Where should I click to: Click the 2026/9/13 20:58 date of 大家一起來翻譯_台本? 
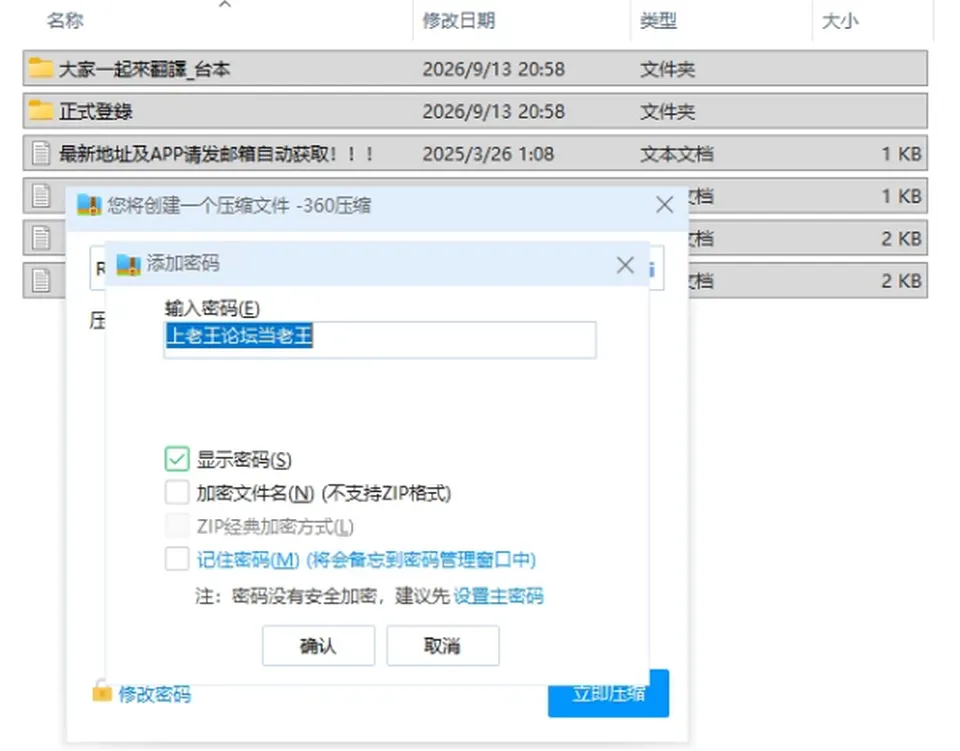click(x=493, y=69)
